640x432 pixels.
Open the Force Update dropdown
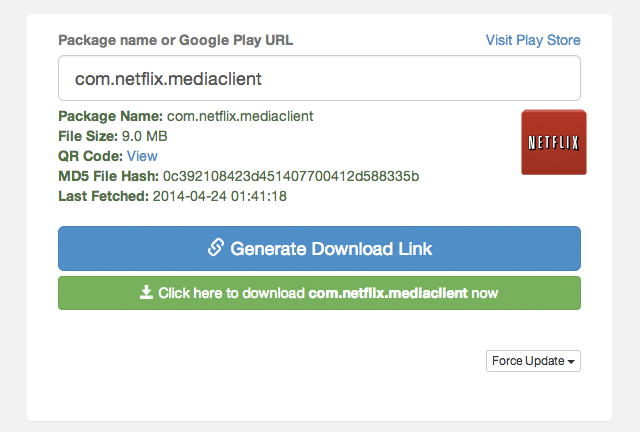533,361
